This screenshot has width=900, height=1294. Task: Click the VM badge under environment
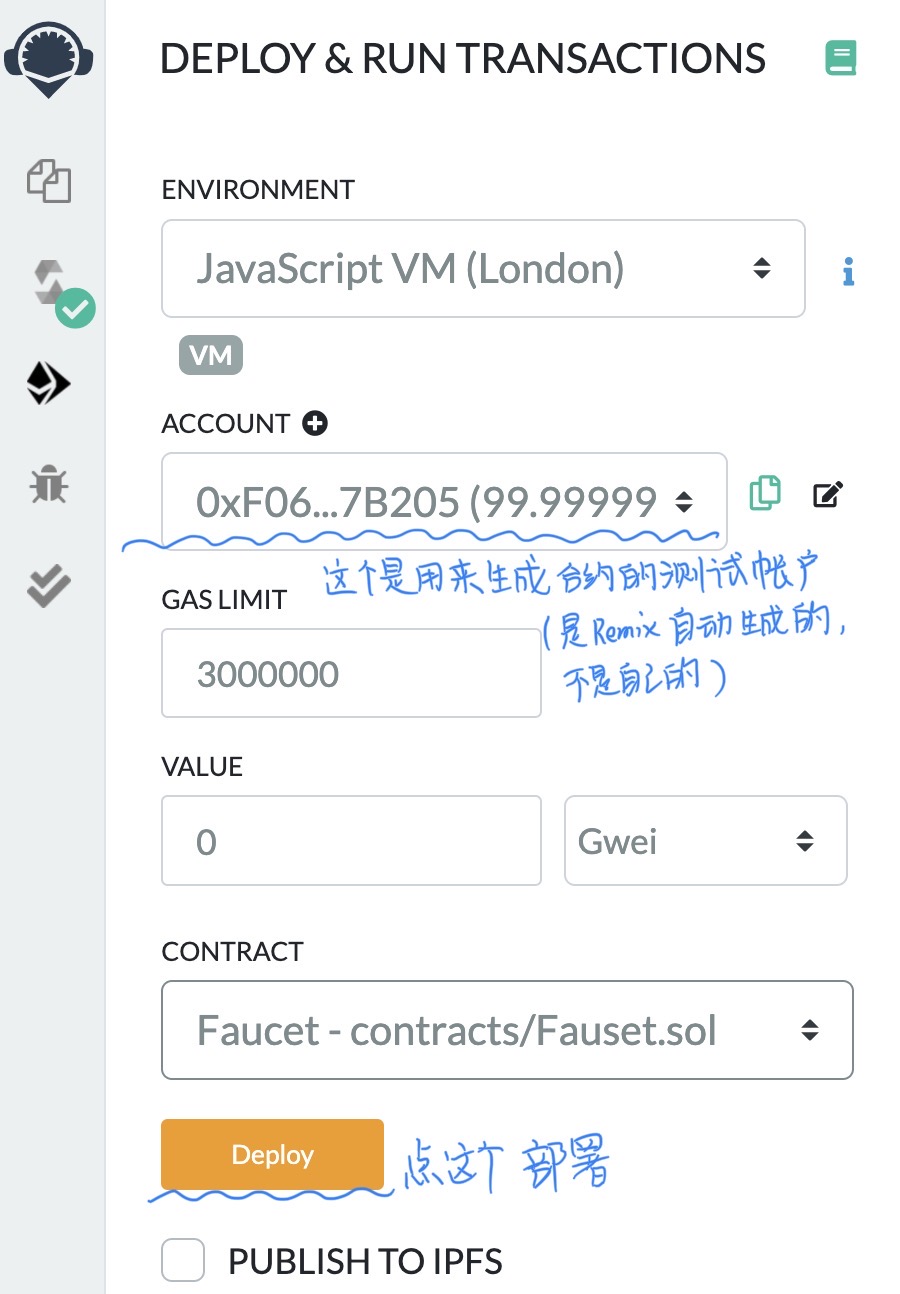[x=210, y=355]
